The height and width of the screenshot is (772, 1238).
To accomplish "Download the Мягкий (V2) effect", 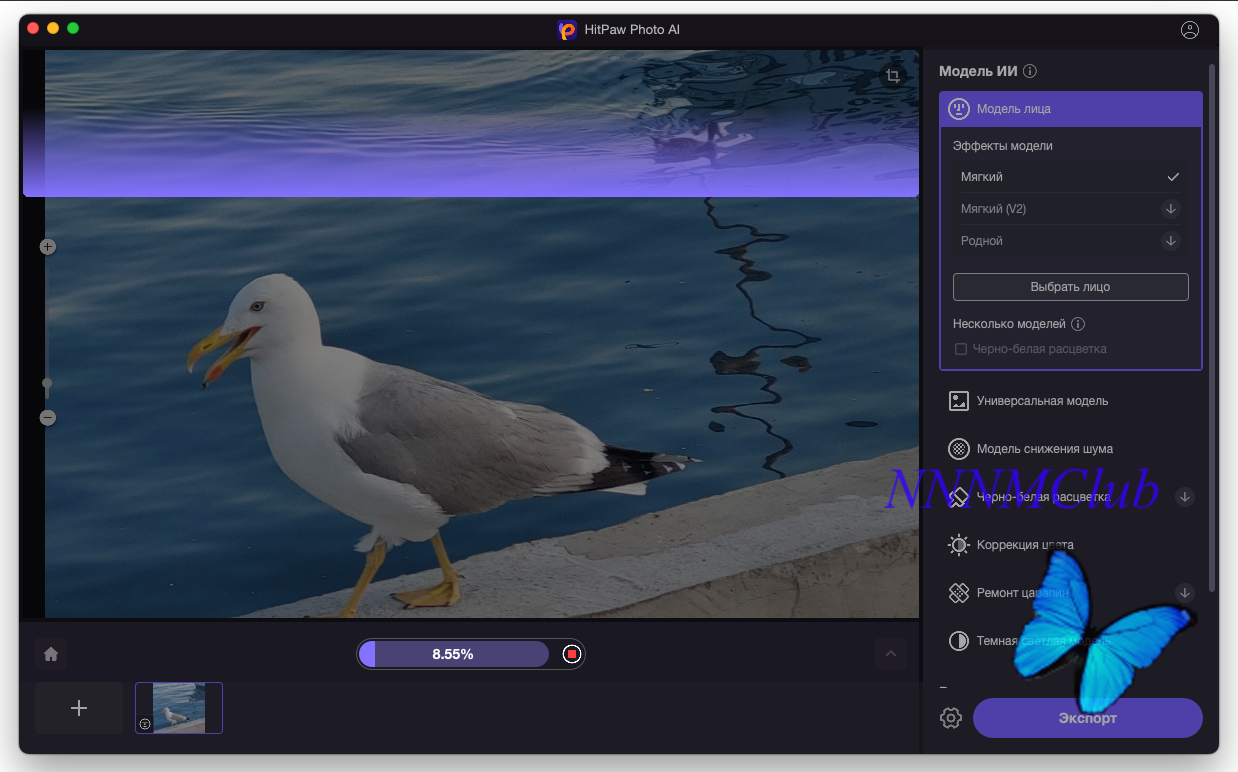I will pyautogui.click(x=1171, y=209).
